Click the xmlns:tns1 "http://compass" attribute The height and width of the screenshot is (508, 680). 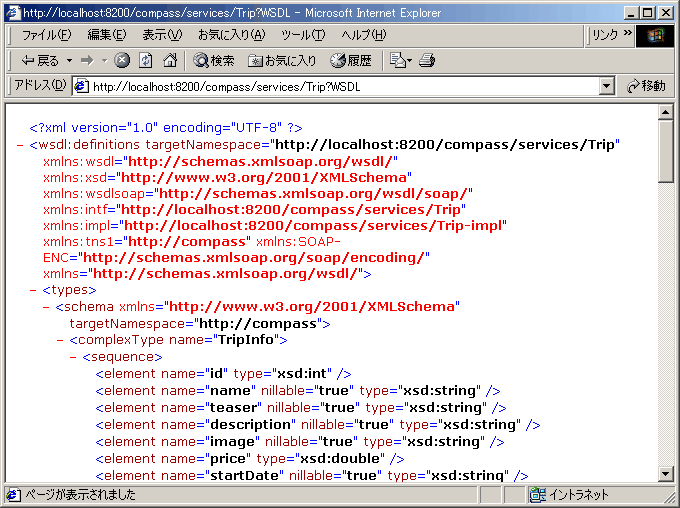(147, 242)
